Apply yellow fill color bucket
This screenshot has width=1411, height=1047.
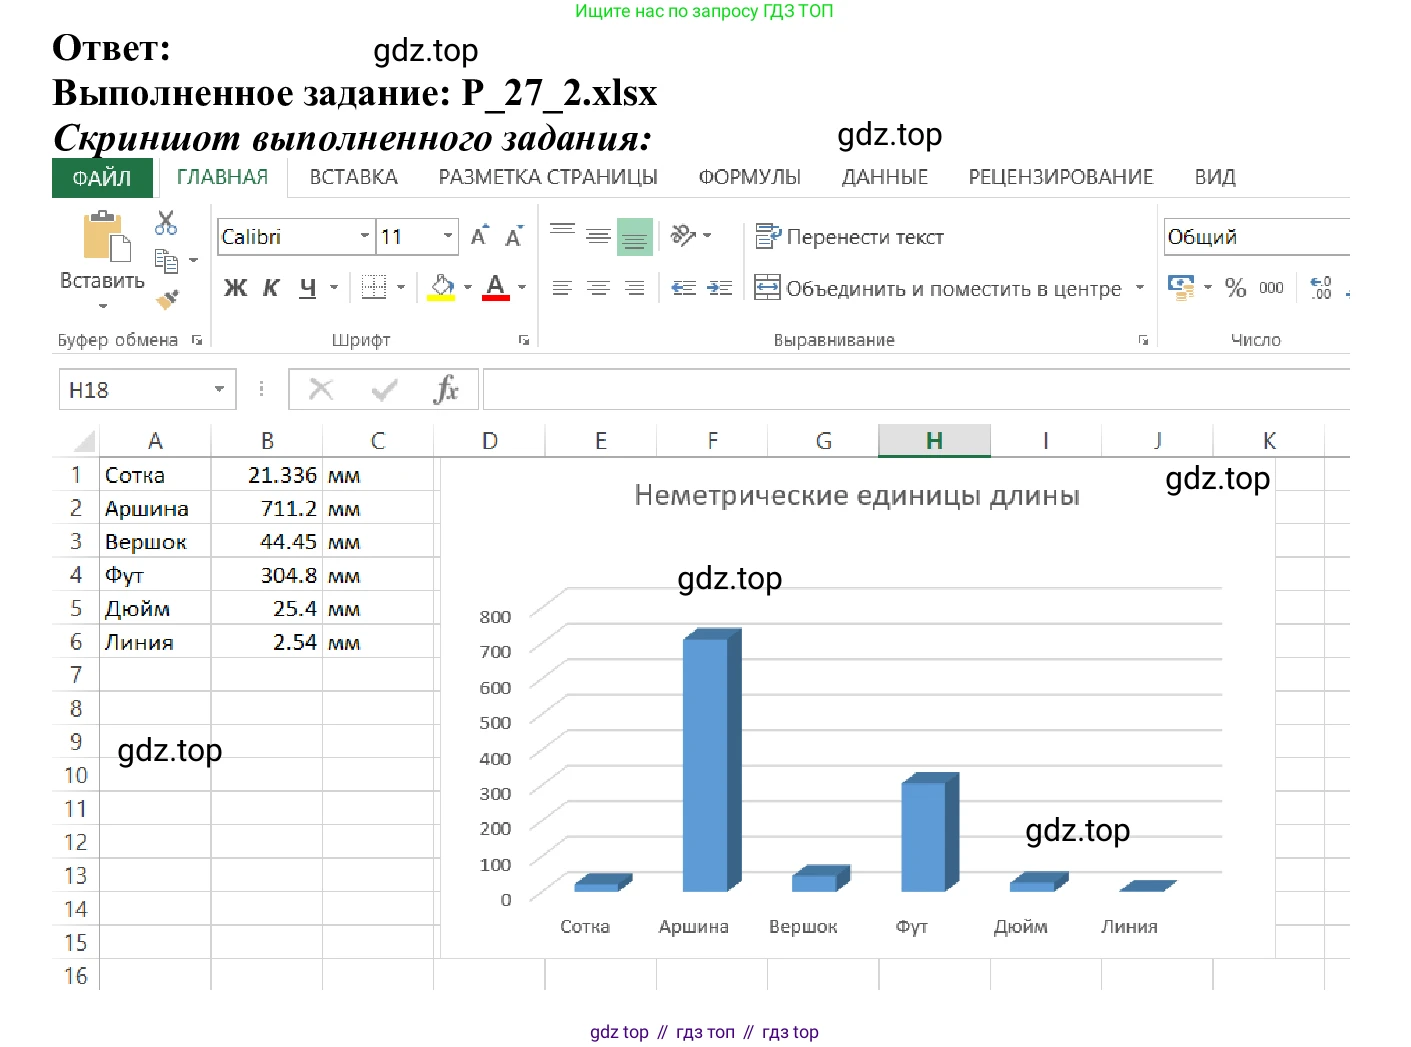(x=442, y=287)
